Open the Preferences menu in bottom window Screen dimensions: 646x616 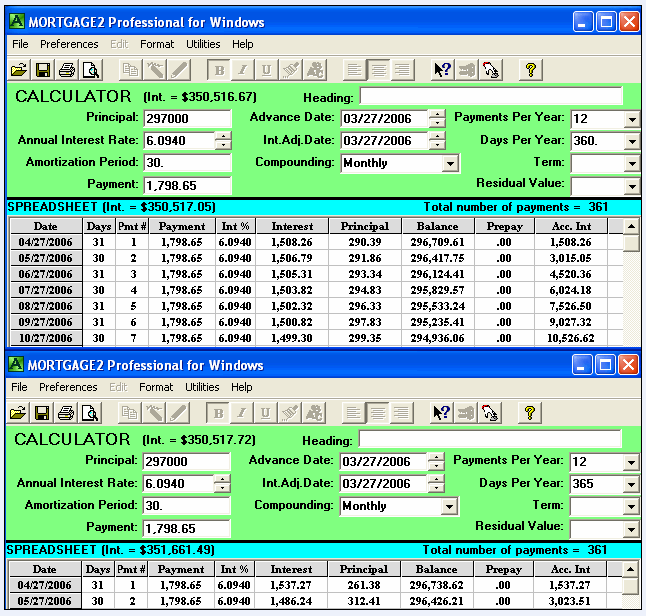[x=69, y=387]
